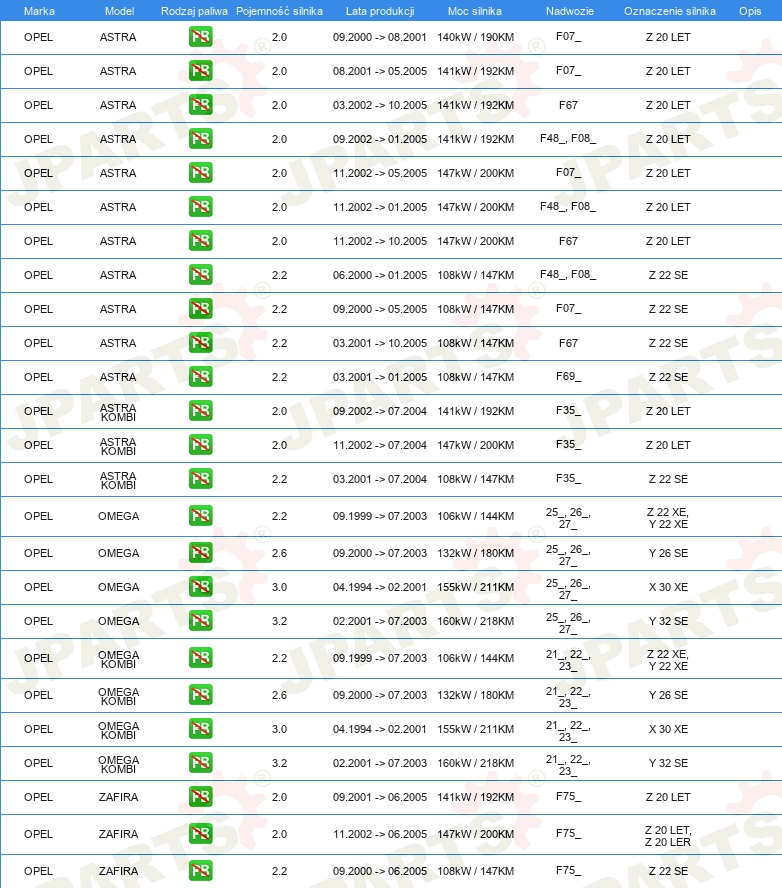Click the F69_ body code cell

[568, 376]
